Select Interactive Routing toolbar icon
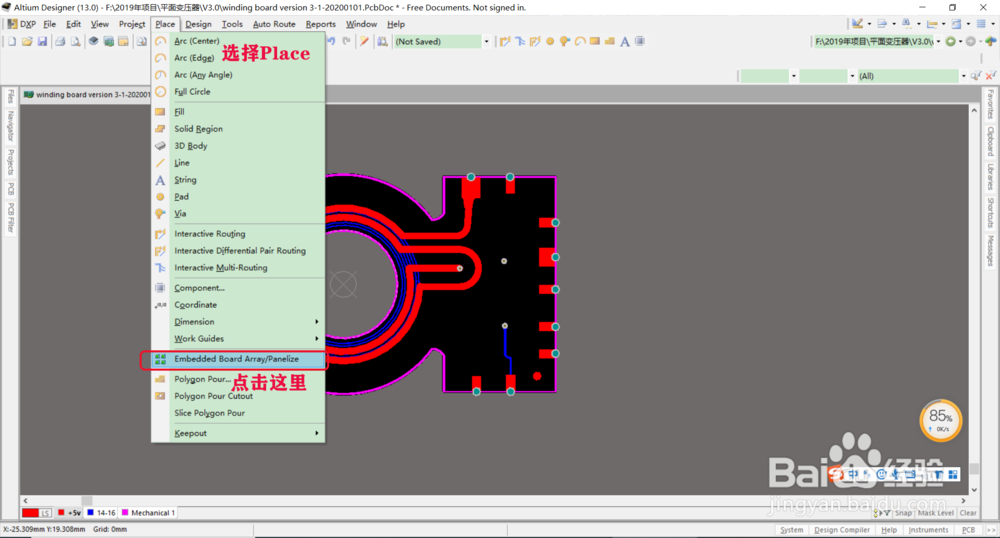Image resolution: width=1000 pixels, height=538 pixels. click(x=505, y=41)
